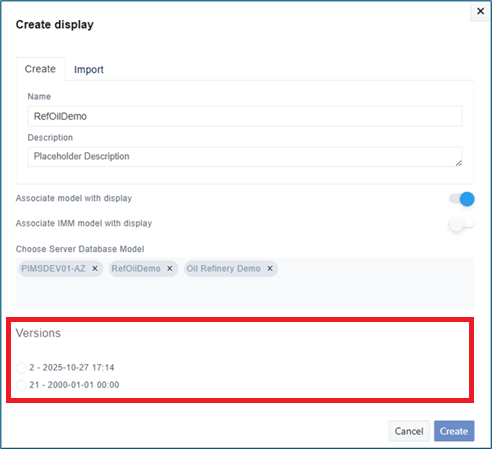Select version 21 - 2000-01-01 00:00

click(x=21, y=385)
